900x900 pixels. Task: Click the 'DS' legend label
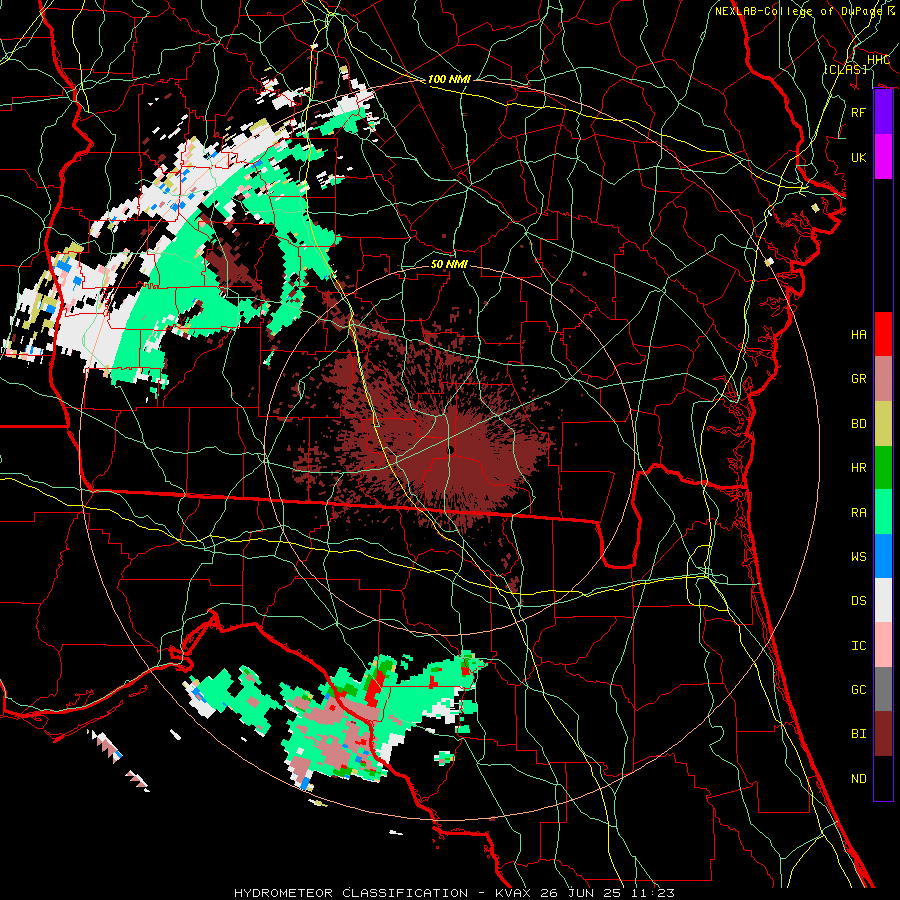coord(859,601)
